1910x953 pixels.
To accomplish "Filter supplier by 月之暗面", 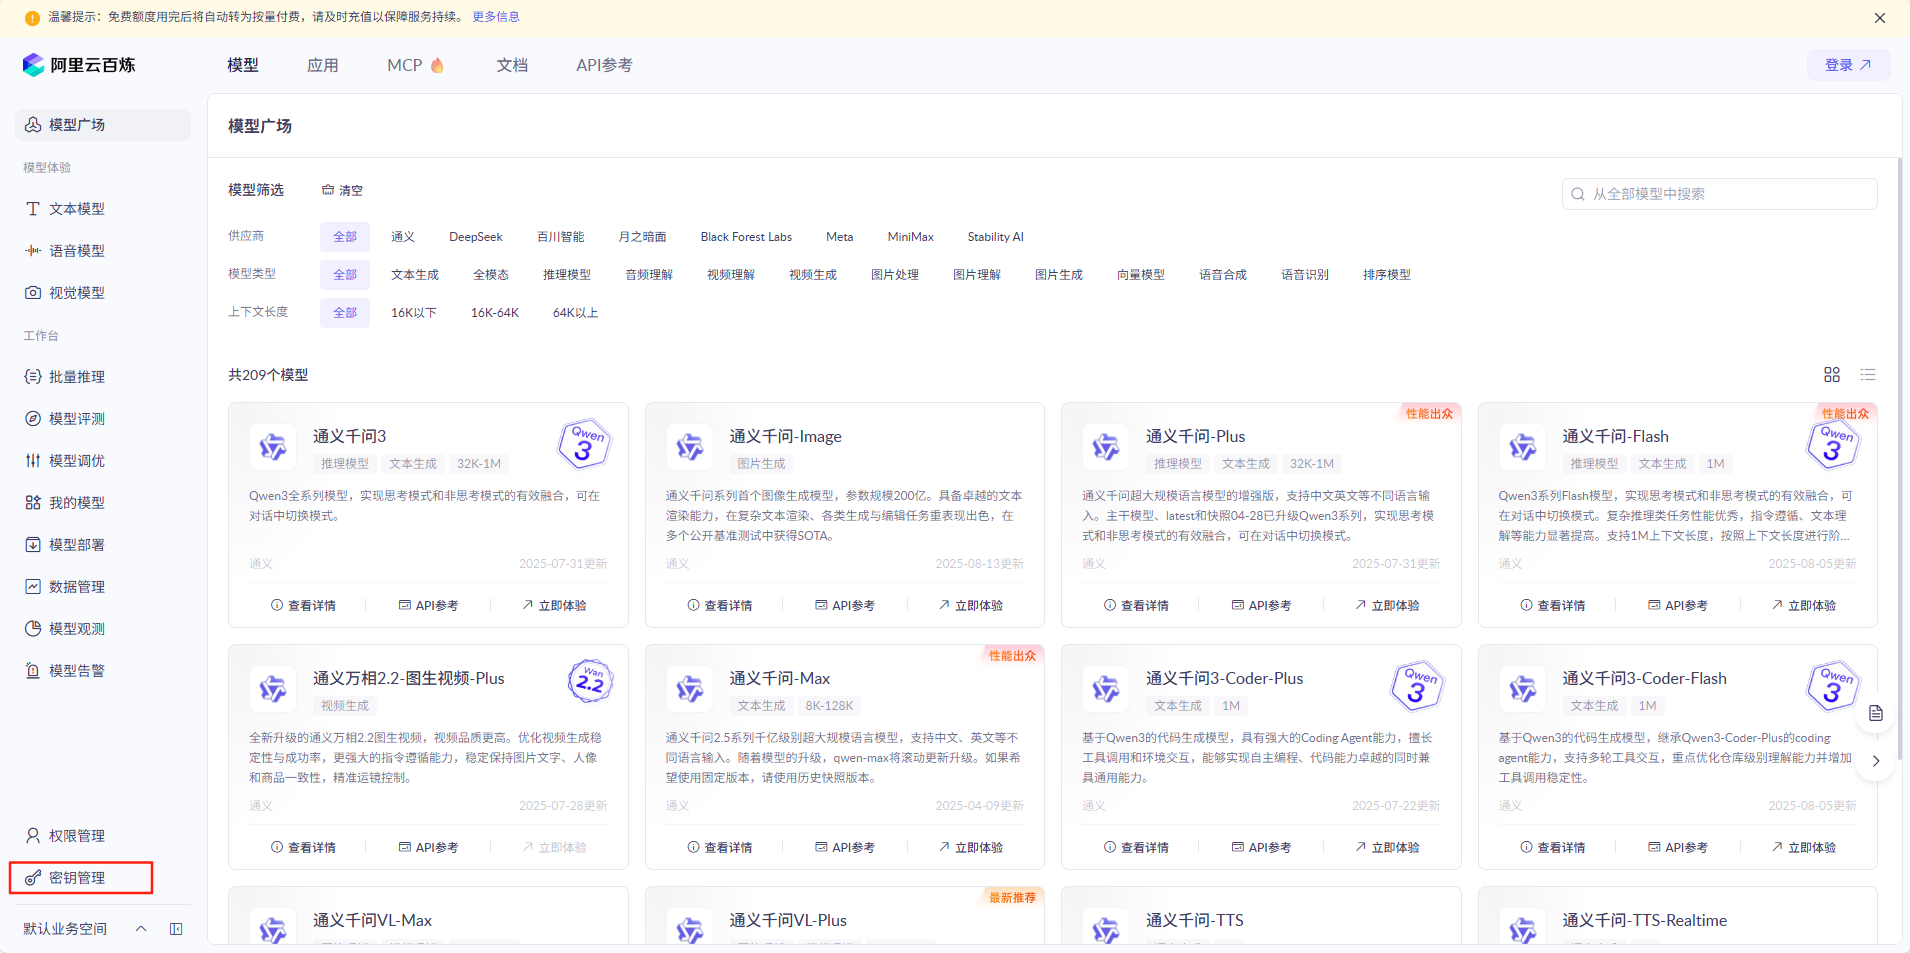I will [x=642, y=237].
